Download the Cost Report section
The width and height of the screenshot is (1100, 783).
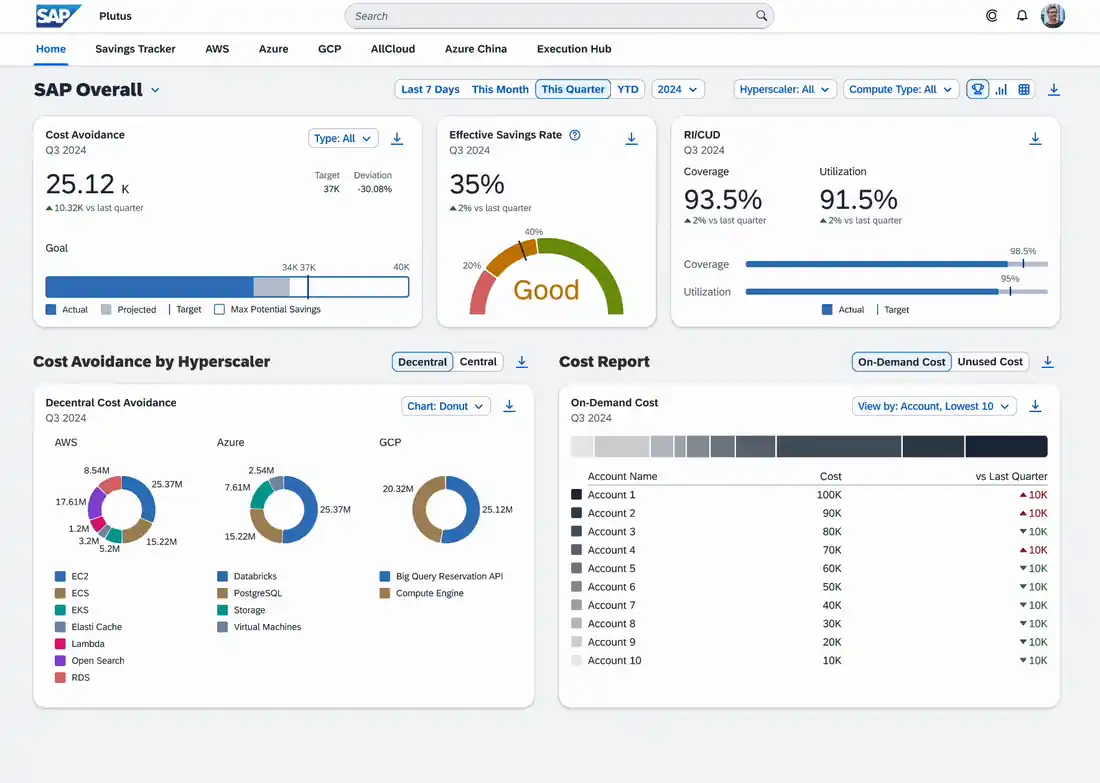point(1047,361)
